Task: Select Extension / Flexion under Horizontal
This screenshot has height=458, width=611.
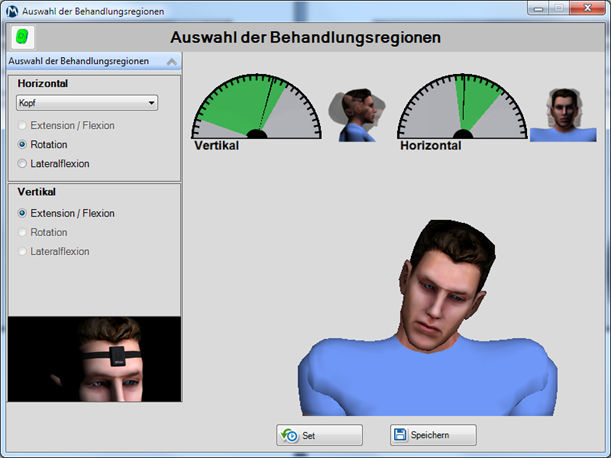Action: pyautogui.click(x=23, y=126)
